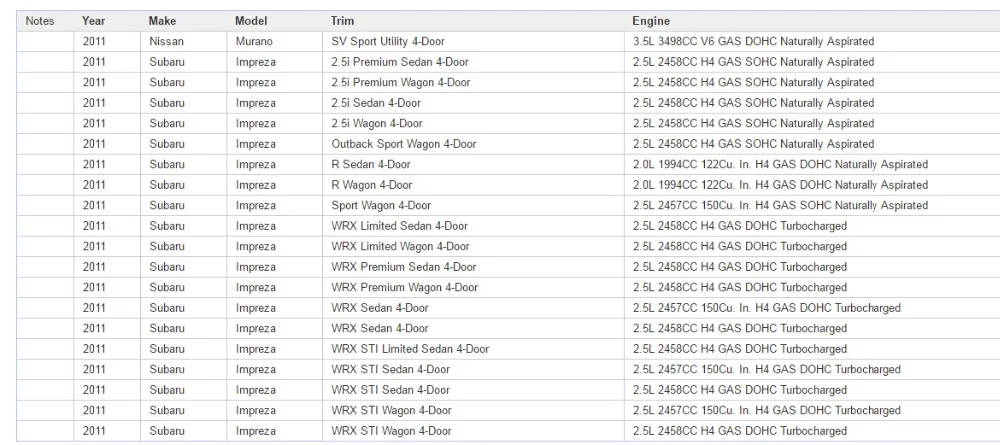Click the Engine column header
Viewport: 1000px width, 445px height.
(651, 21)
